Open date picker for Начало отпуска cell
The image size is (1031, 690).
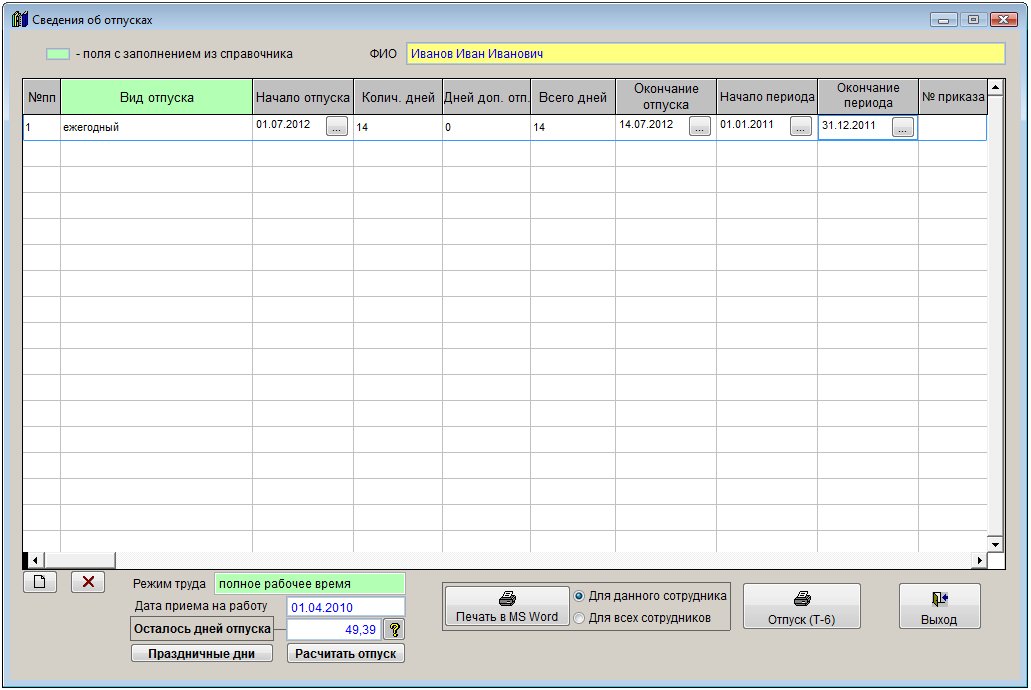pyautogui.click(x=337, y=127)
